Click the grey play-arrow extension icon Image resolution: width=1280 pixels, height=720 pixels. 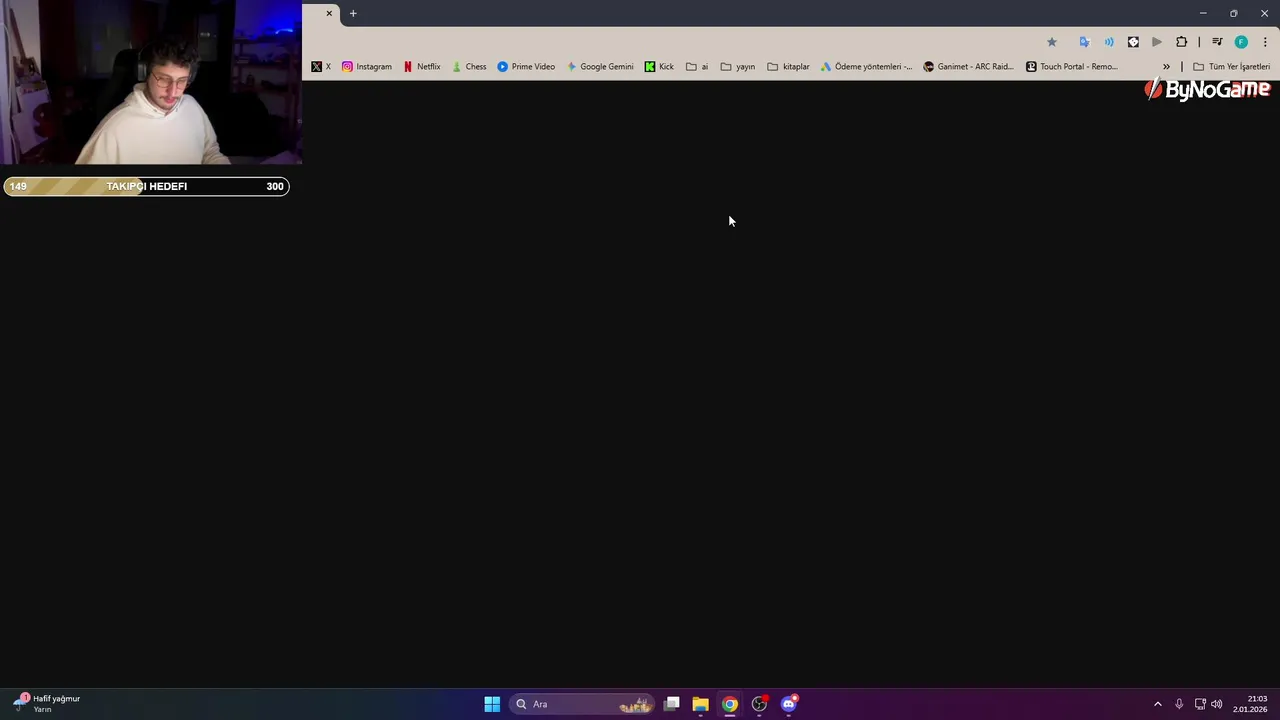(x=1157, y=42)
